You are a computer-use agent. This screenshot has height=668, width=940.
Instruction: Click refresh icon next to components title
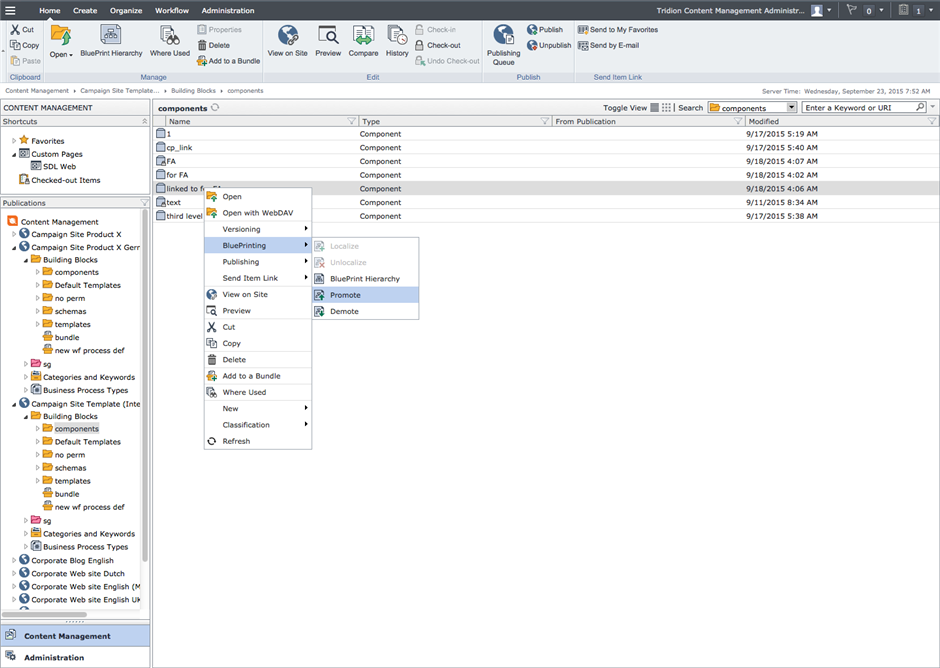tap(215, 107)
